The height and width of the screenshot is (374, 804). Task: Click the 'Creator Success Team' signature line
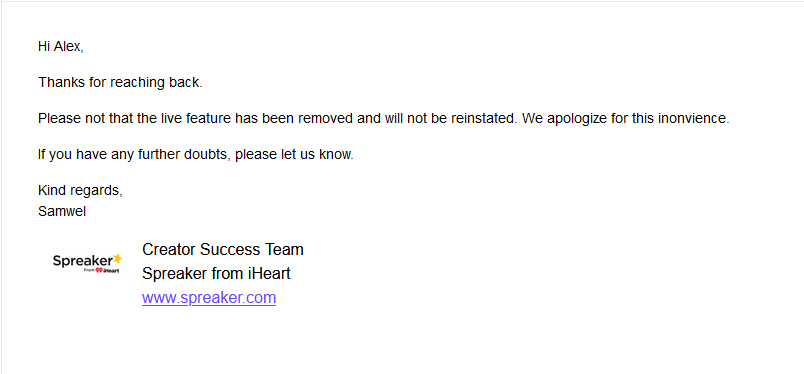[x=223, y=250]
